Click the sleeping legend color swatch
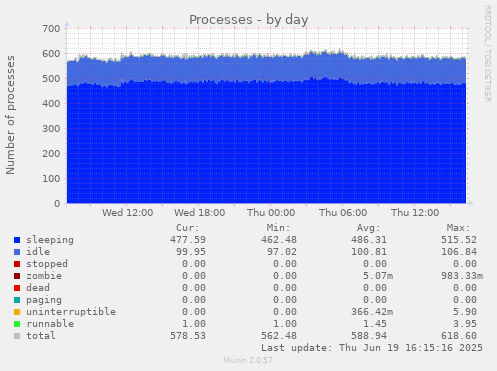This screenshot has width=497, height=371. tap(17, 240)
